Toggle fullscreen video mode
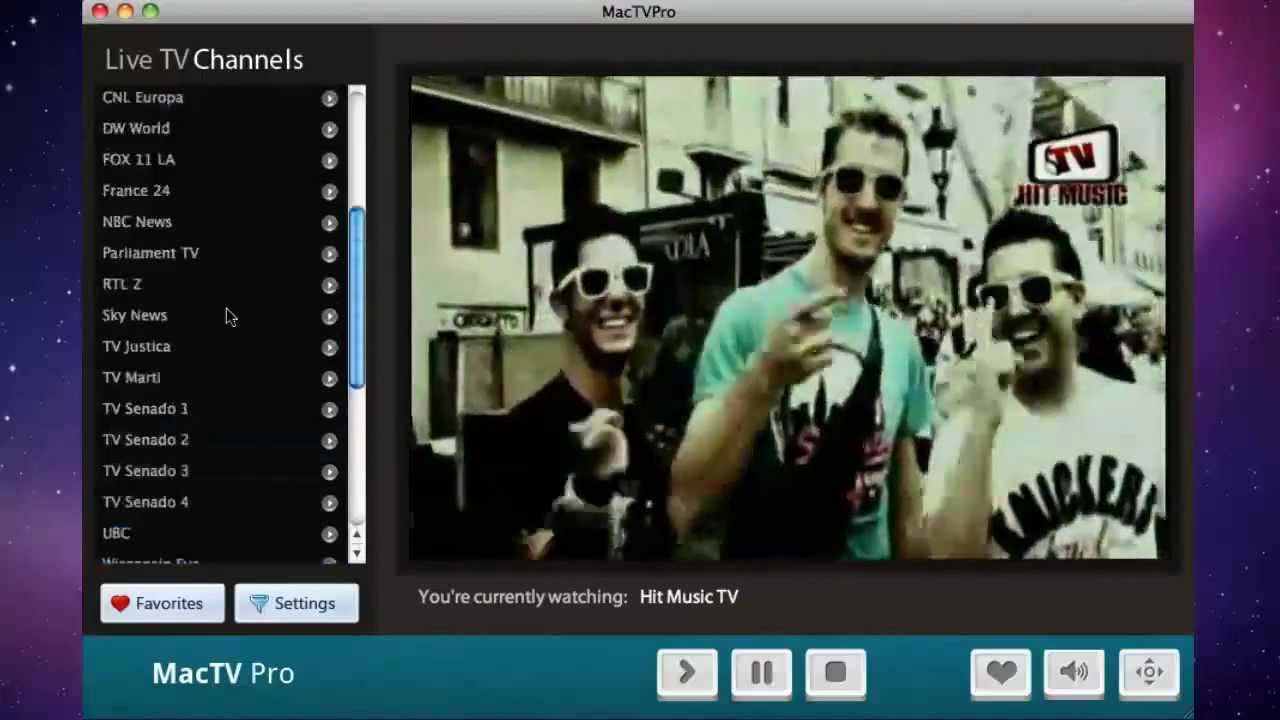 1149,673
